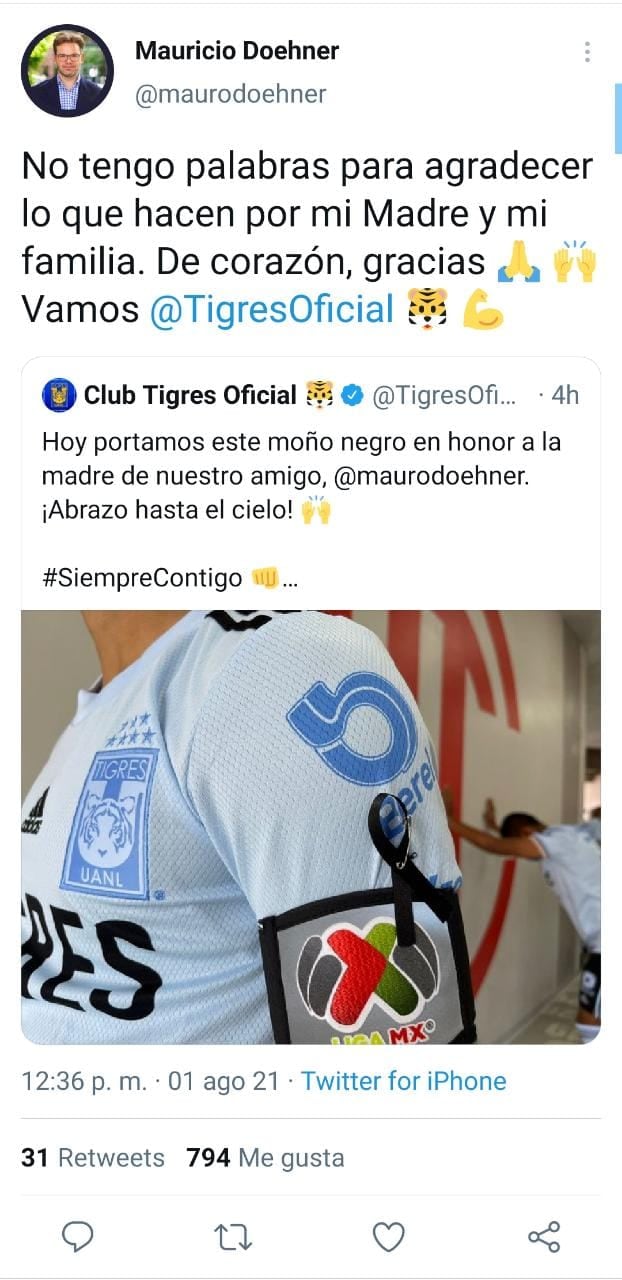Open the Tigres jersey photo

point(311,827)
